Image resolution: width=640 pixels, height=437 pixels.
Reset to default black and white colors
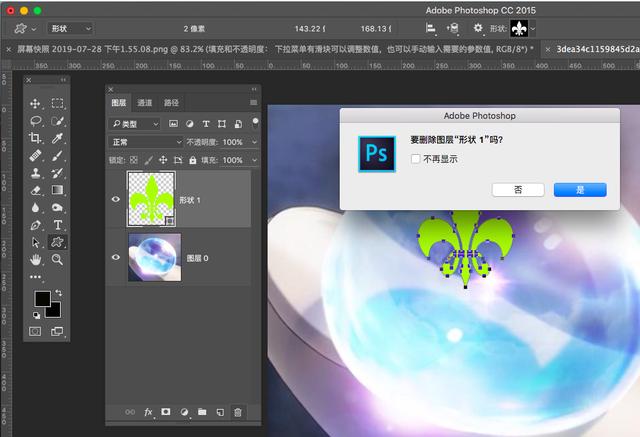point(36,315)
